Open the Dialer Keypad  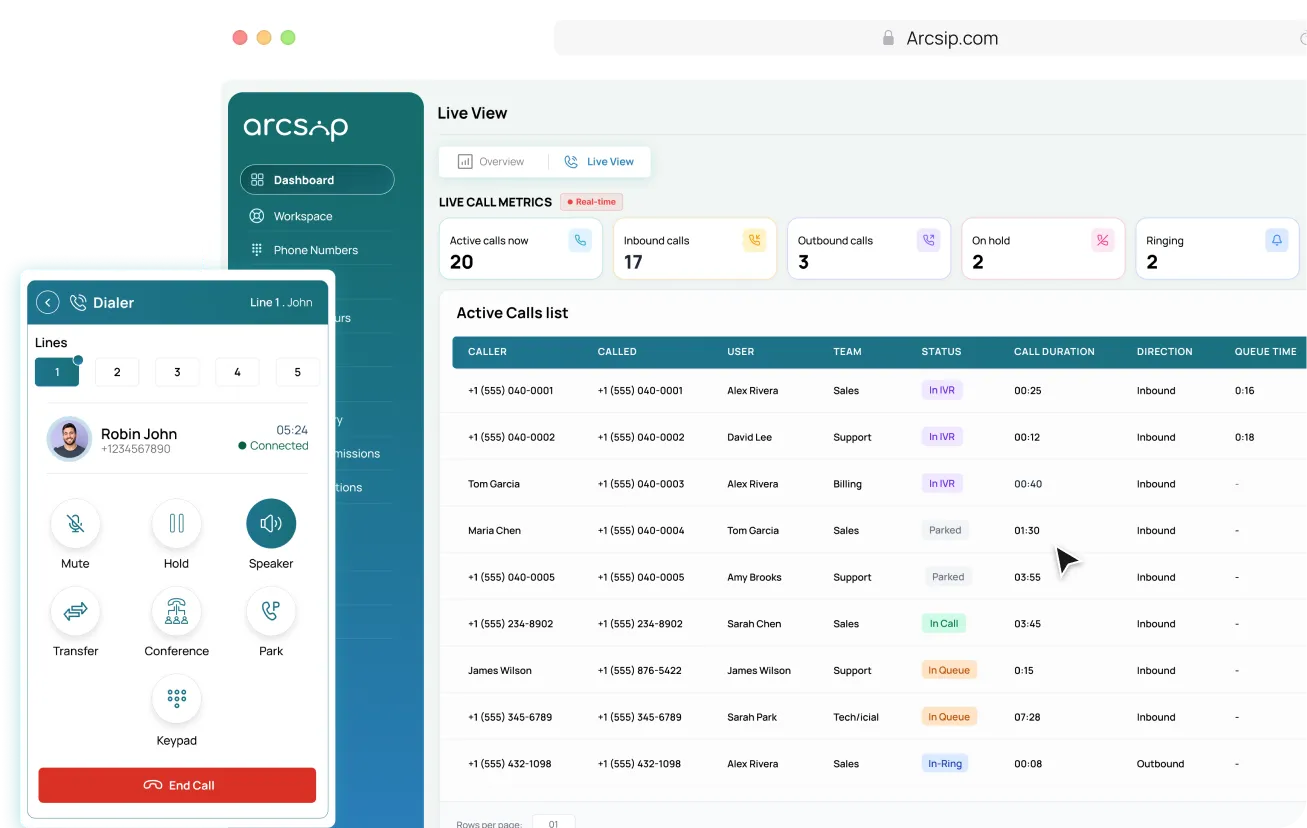[x=176, y=699]
